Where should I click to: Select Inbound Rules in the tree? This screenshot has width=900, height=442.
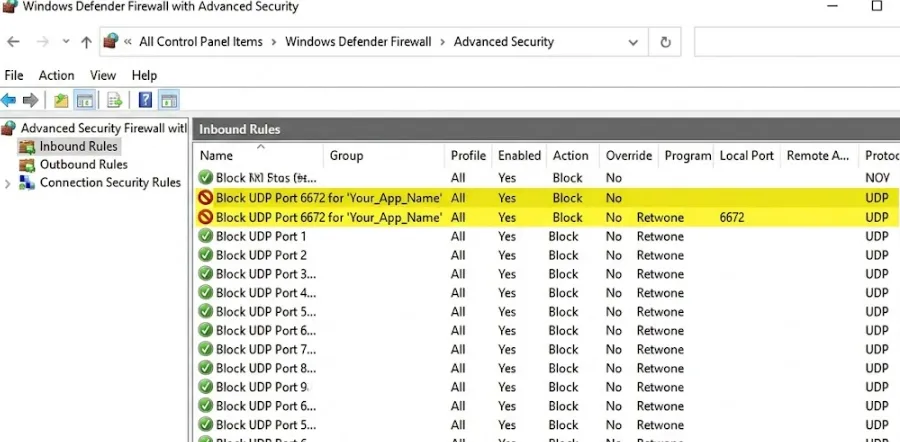(78, 146)
